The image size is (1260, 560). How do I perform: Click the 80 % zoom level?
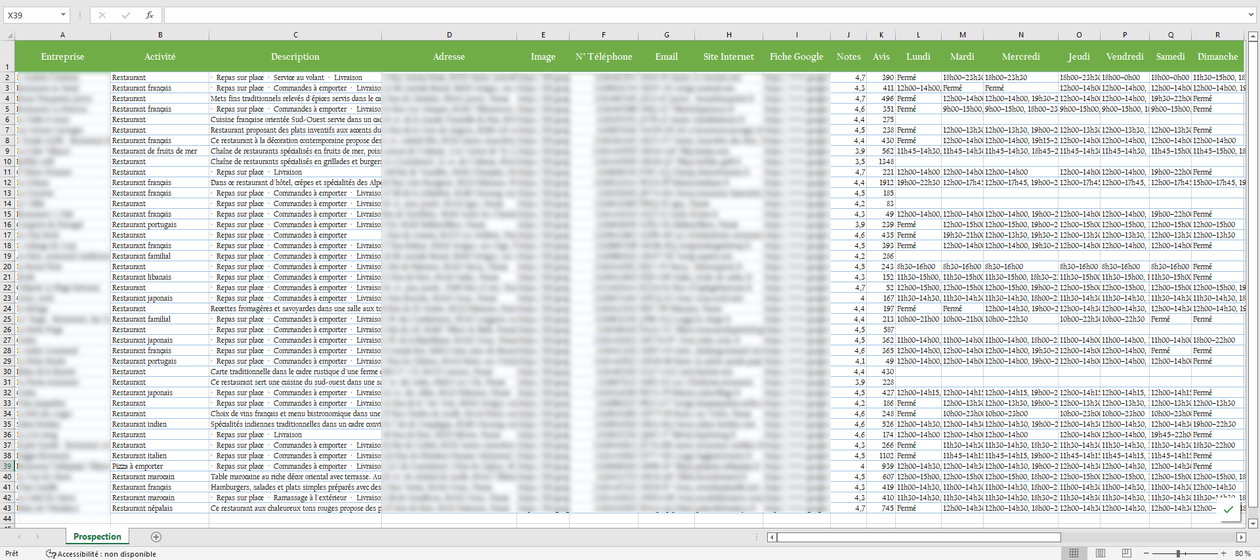(1243, 553)
